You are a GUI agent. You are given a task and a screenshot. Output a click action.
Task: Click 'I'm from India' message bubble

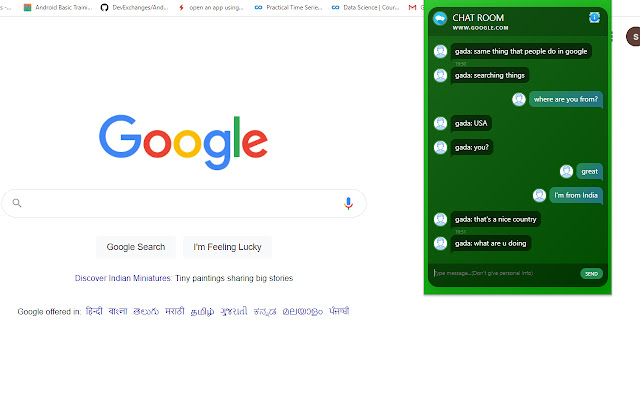(x=576, y=195)
